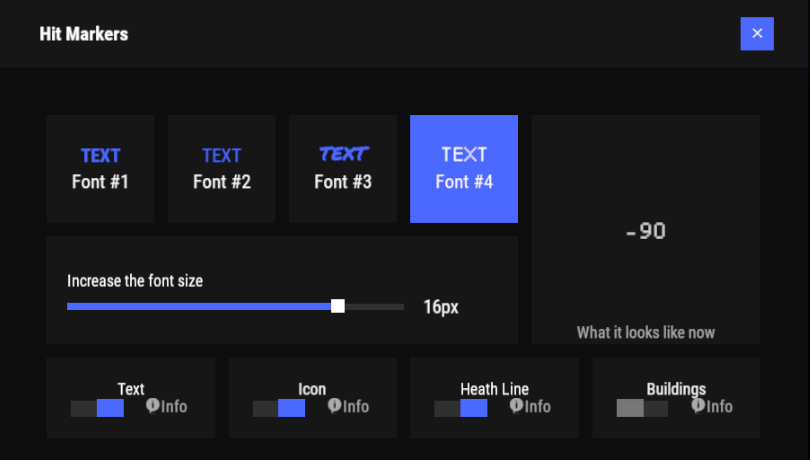Click the font size slider handle
This screenshot has width=810, height=460.
(x=338, y=306)
